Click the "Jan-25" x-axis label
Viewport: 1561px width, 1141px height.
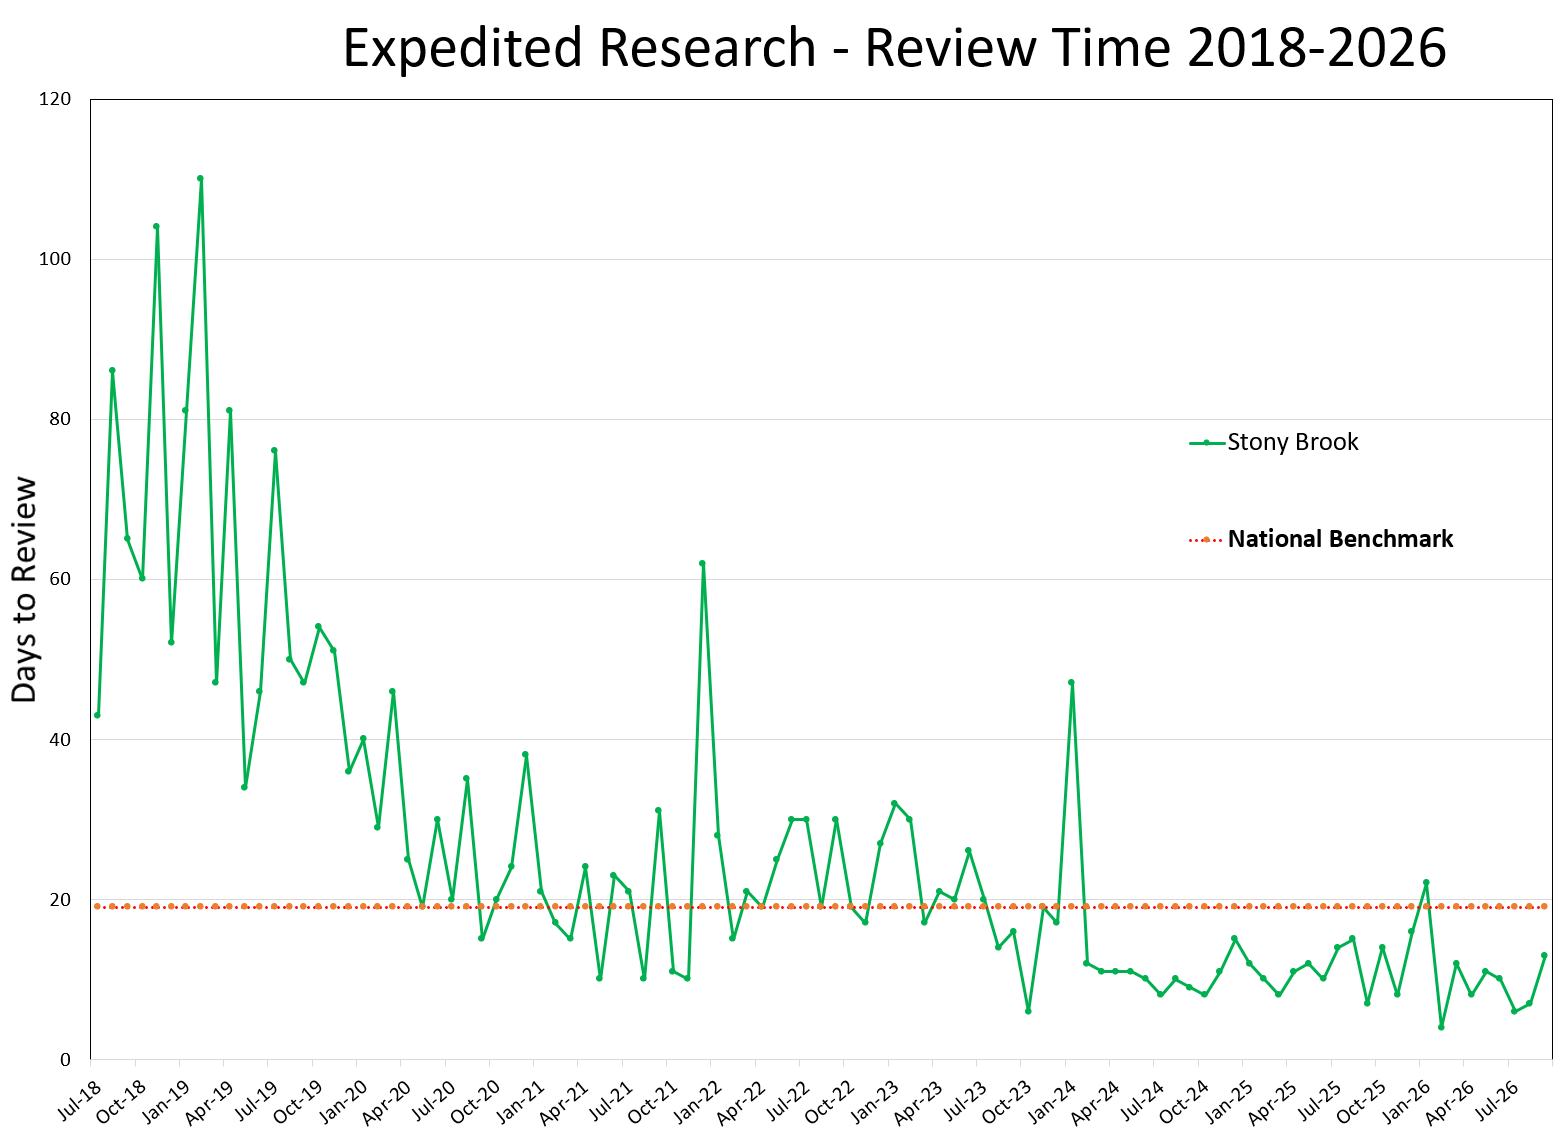(x=1229, y=1100)
